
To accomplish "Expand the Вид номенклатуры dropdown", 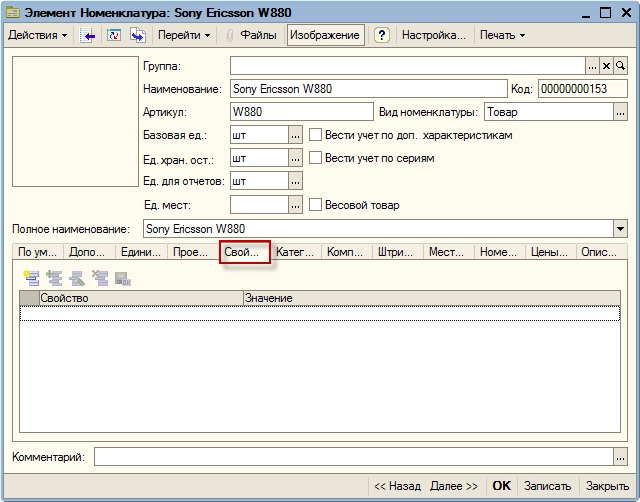I will (620, 112).
